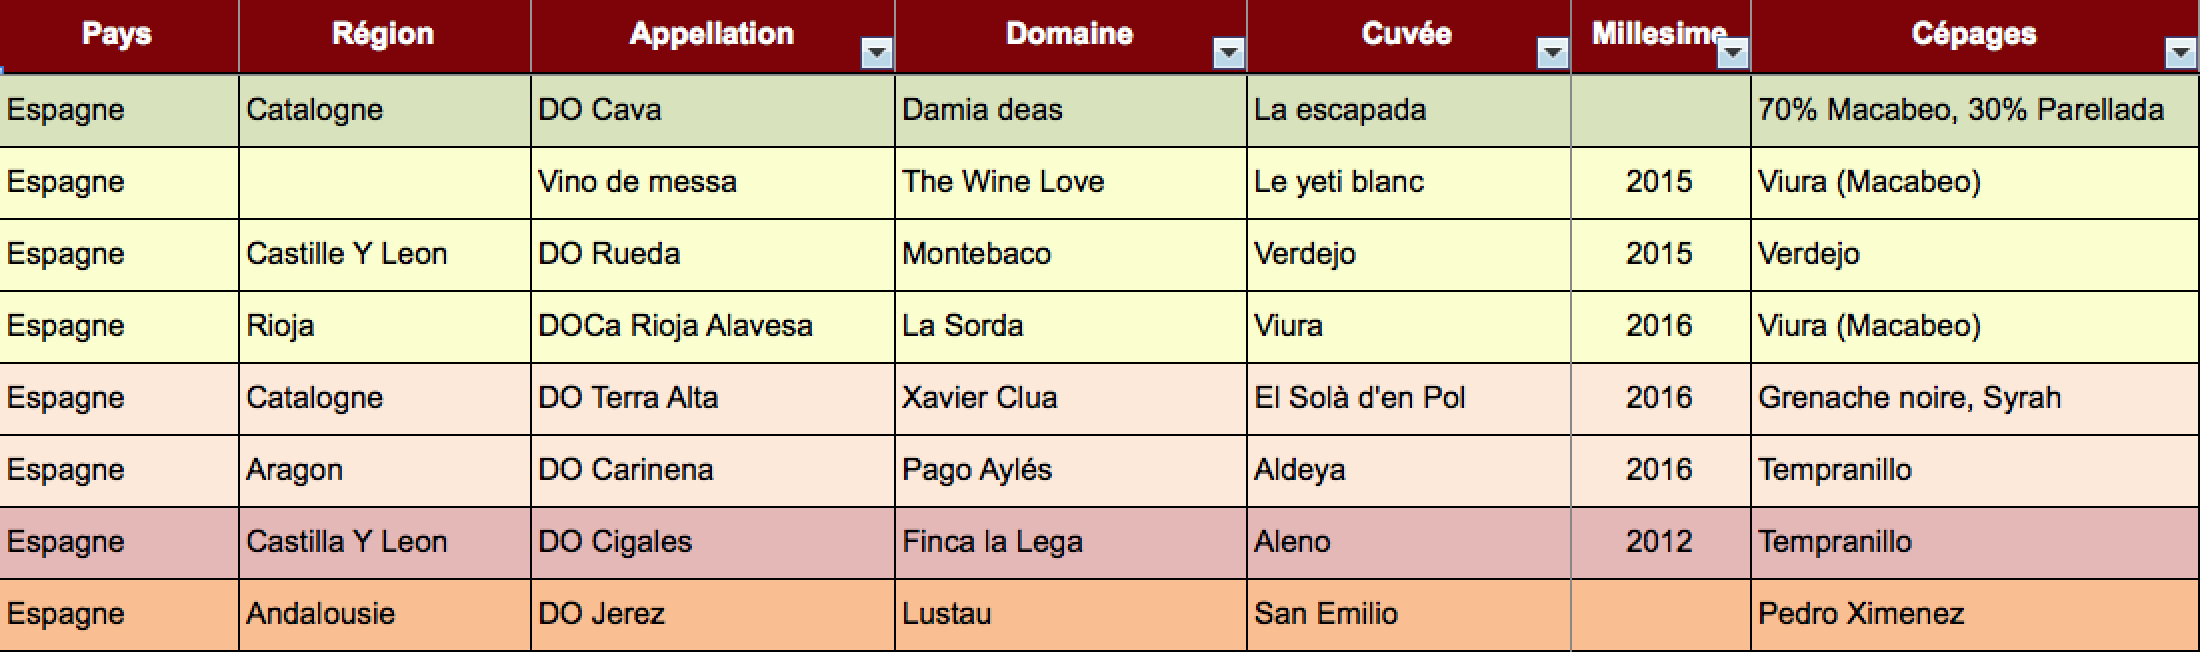
Task: Select the Pays header cell
Action: (x=119, y=36)
